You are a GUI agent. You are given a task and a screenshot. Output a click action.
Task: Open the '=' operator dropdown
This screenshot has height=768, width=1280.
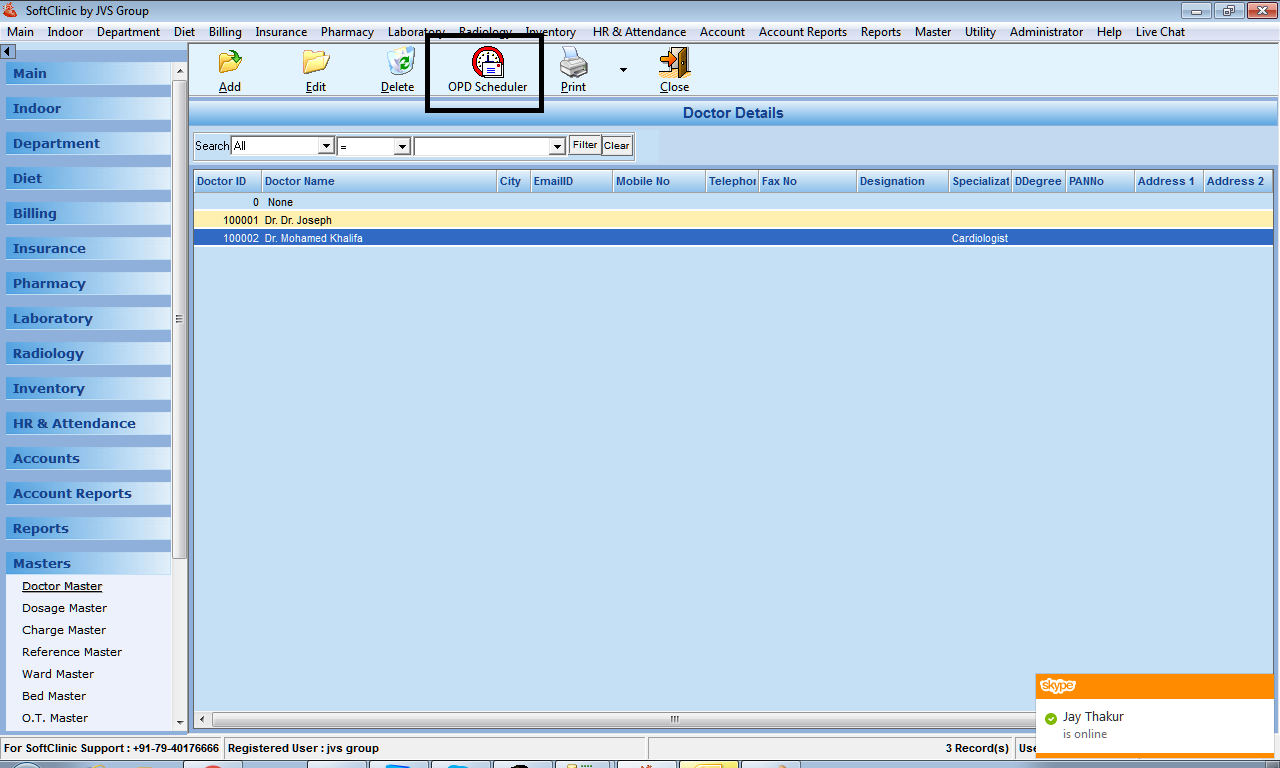pos(402,146)
